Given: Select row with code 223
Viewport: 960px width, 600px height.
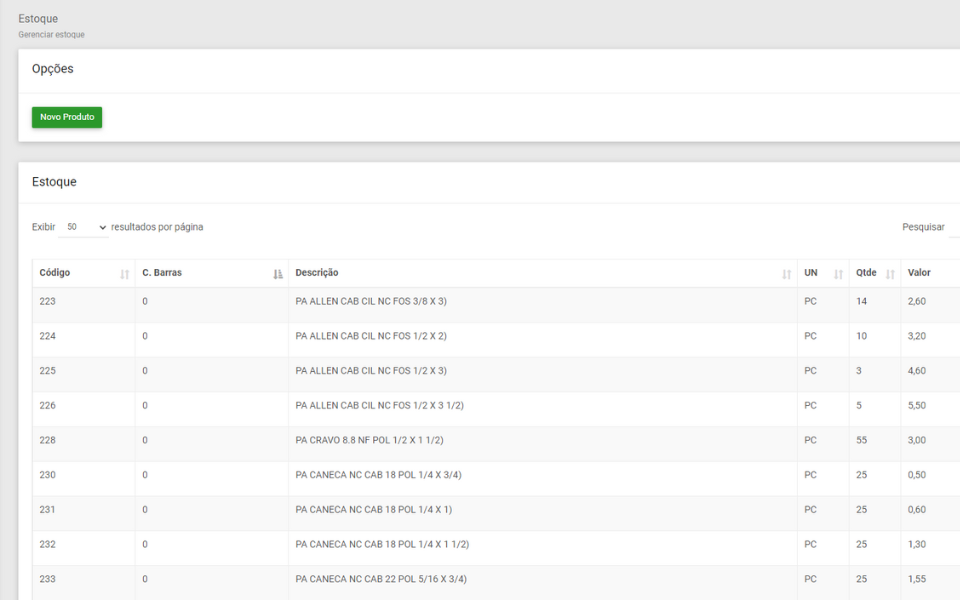Looking at the screenshot, I should point(496,301).
